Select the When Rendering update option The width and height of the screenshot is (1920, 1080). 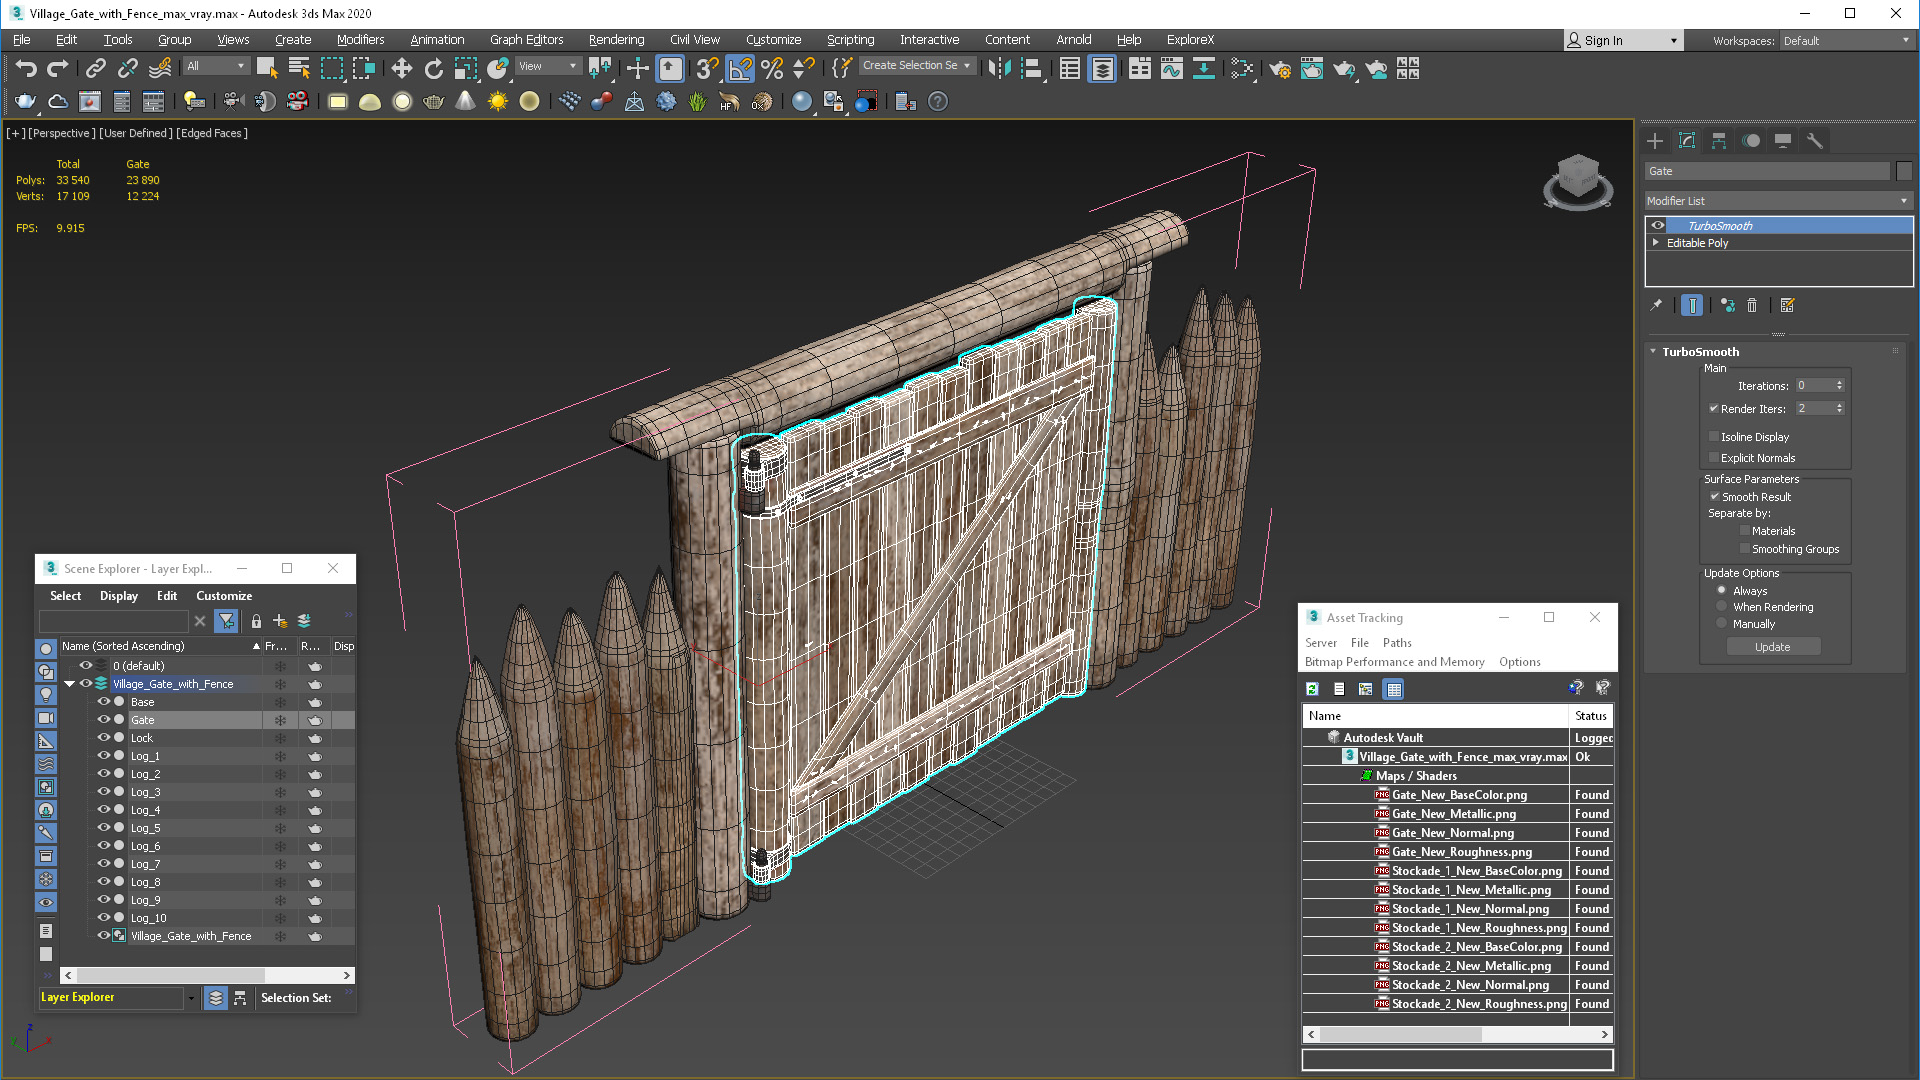1722,607
